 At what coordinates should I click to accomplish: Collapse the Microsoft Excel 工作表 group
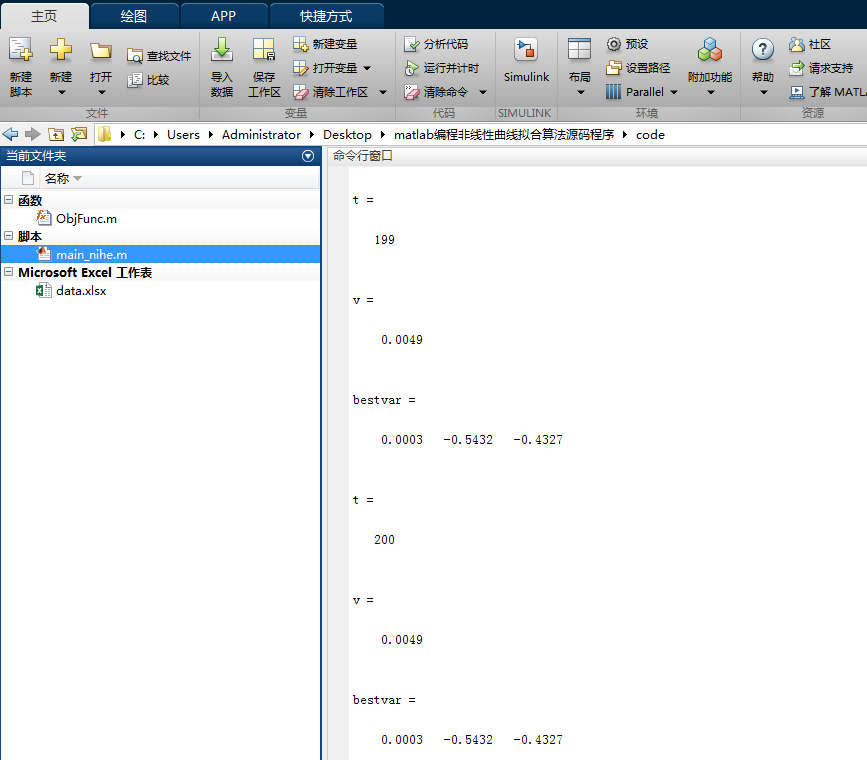pos(8,272)
